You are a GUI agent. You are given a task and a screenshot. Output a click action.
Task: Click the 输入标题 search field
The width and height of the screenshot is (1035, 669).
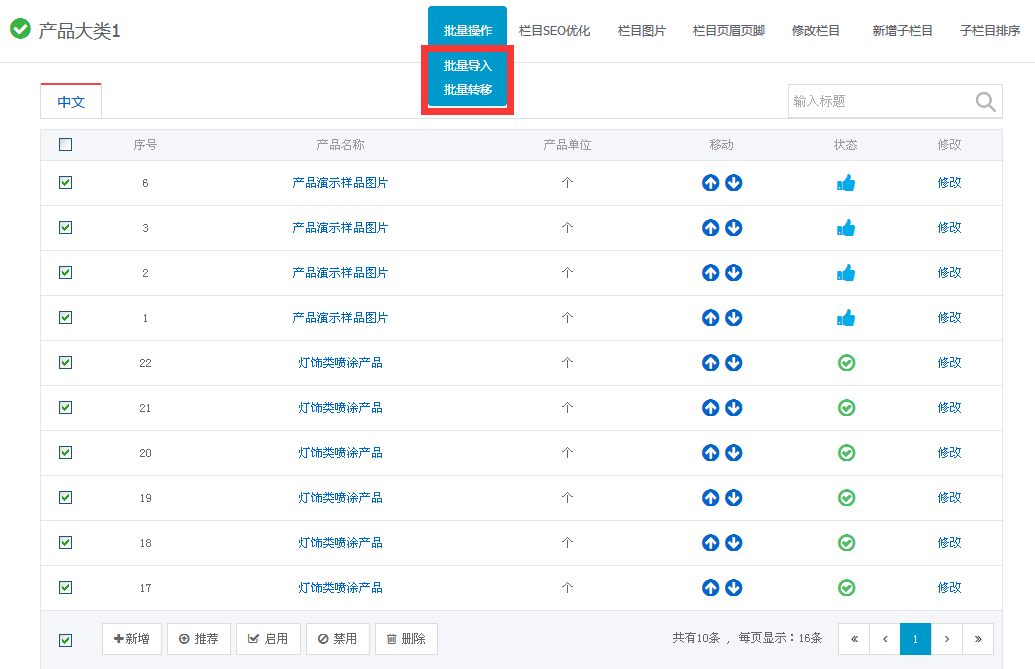(x=880, y=101)
